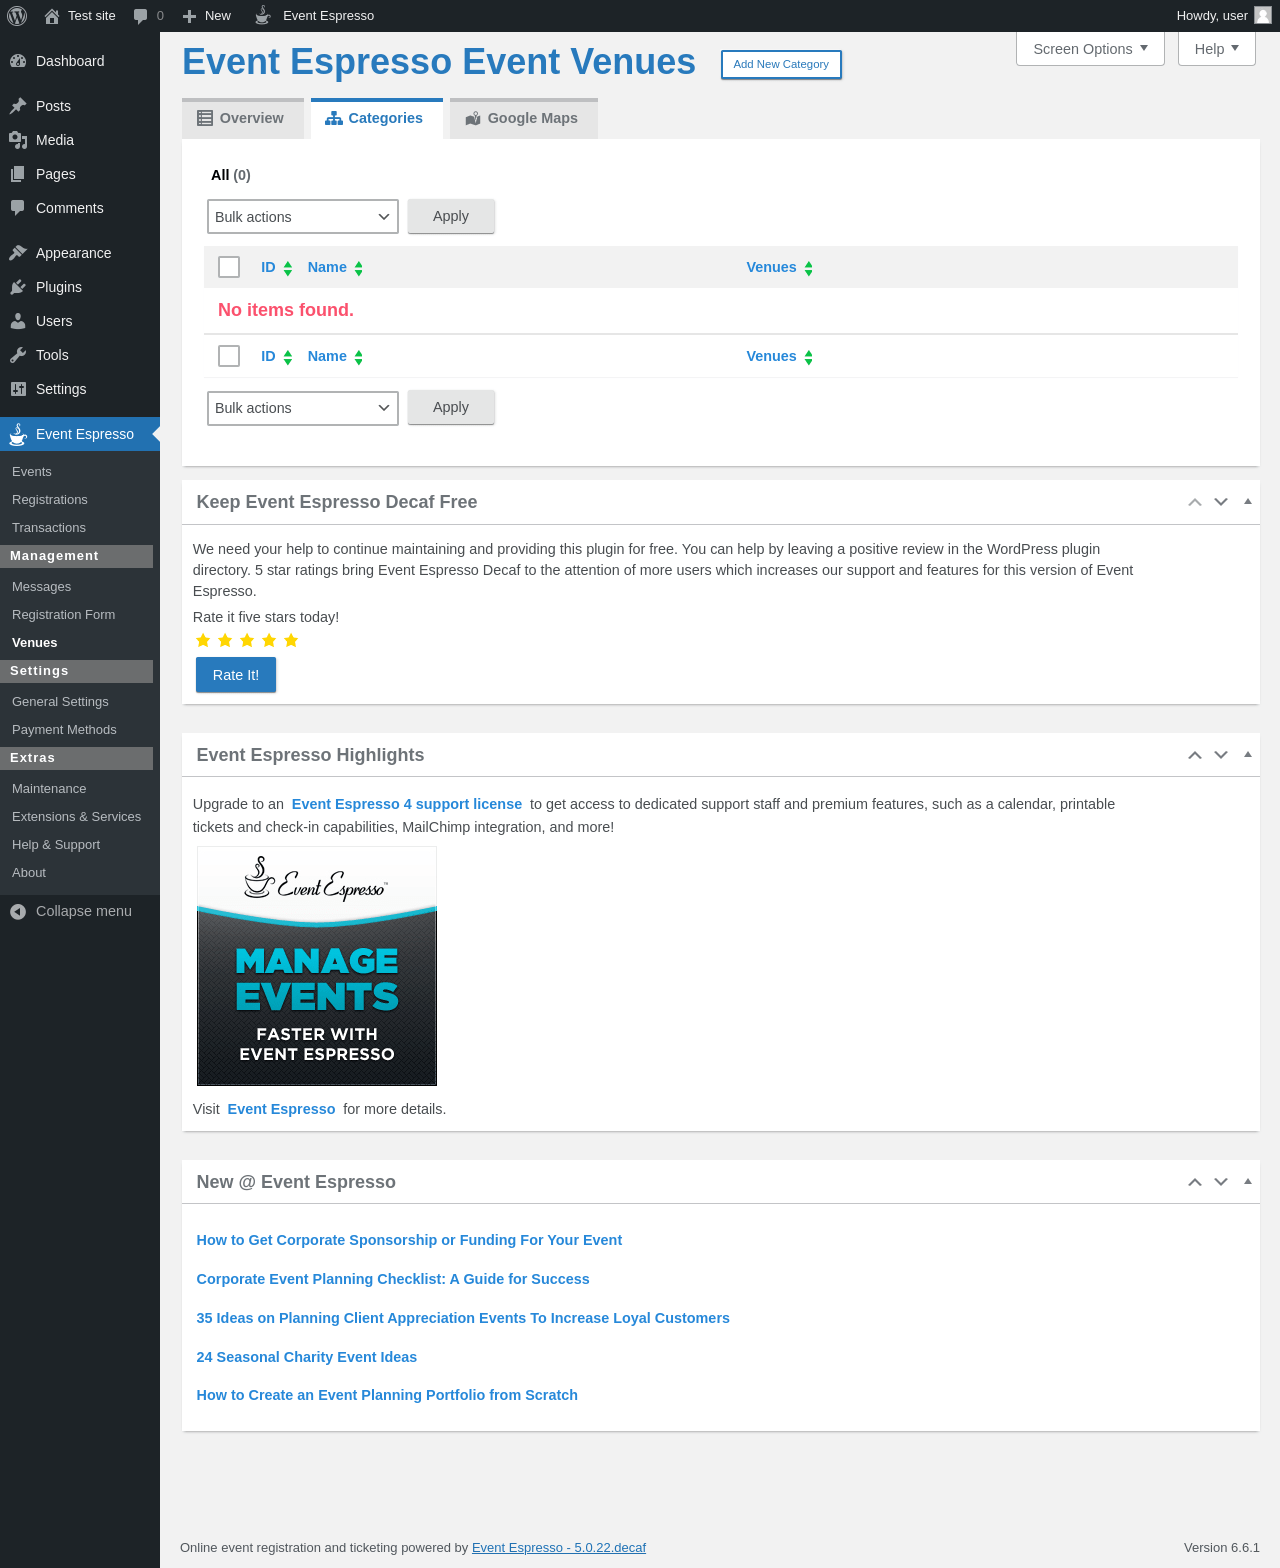Sort by Name using bottom footer arrows
1280x1568 pixels.
[x=359, y=357]
